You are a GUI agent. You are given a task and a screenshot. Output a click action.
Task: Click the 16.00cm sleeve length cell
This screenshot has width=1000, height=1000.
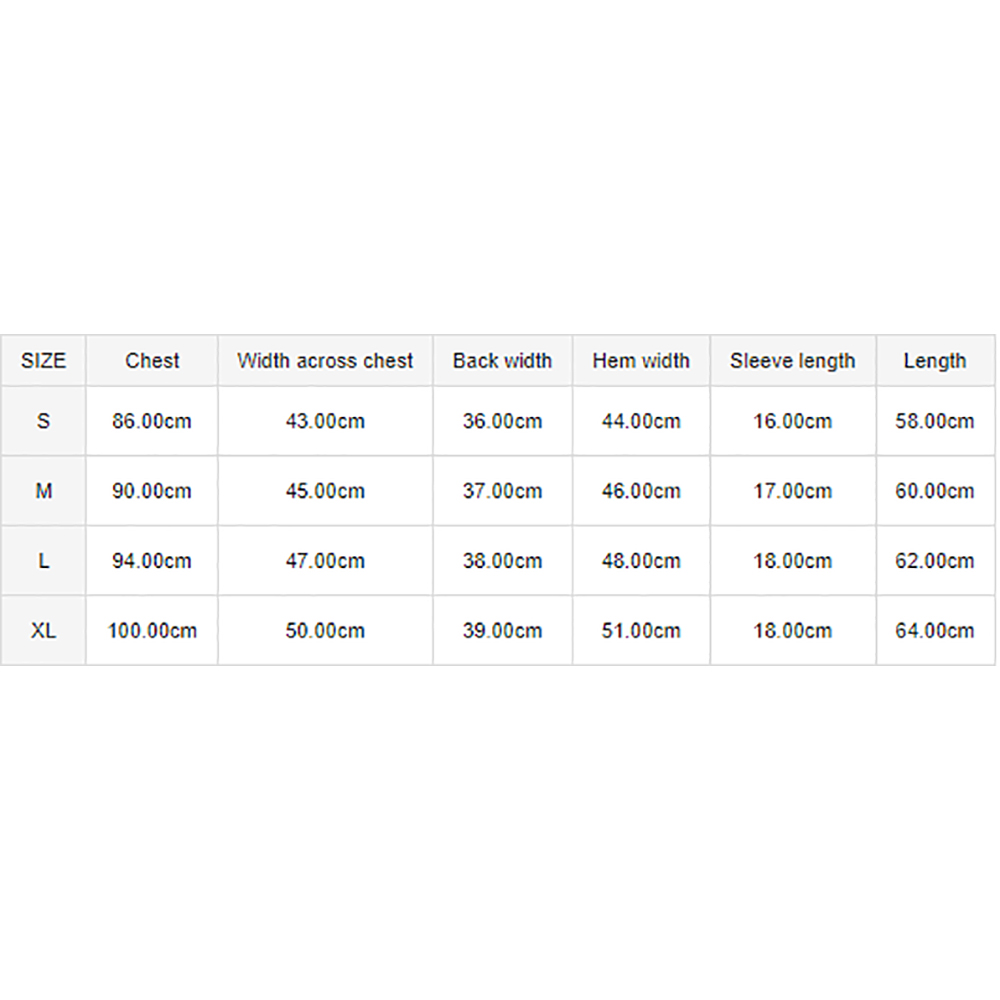tap(793, 421)
